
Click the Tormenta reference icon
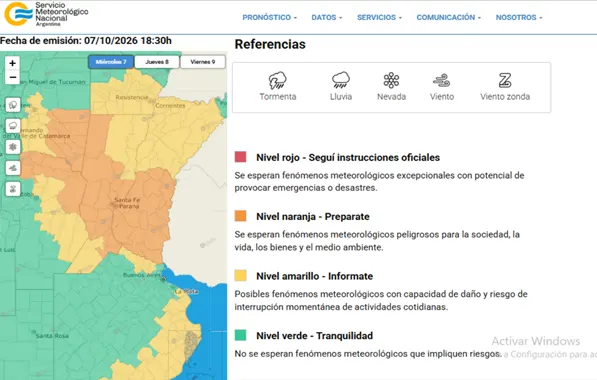click(278, 80)
